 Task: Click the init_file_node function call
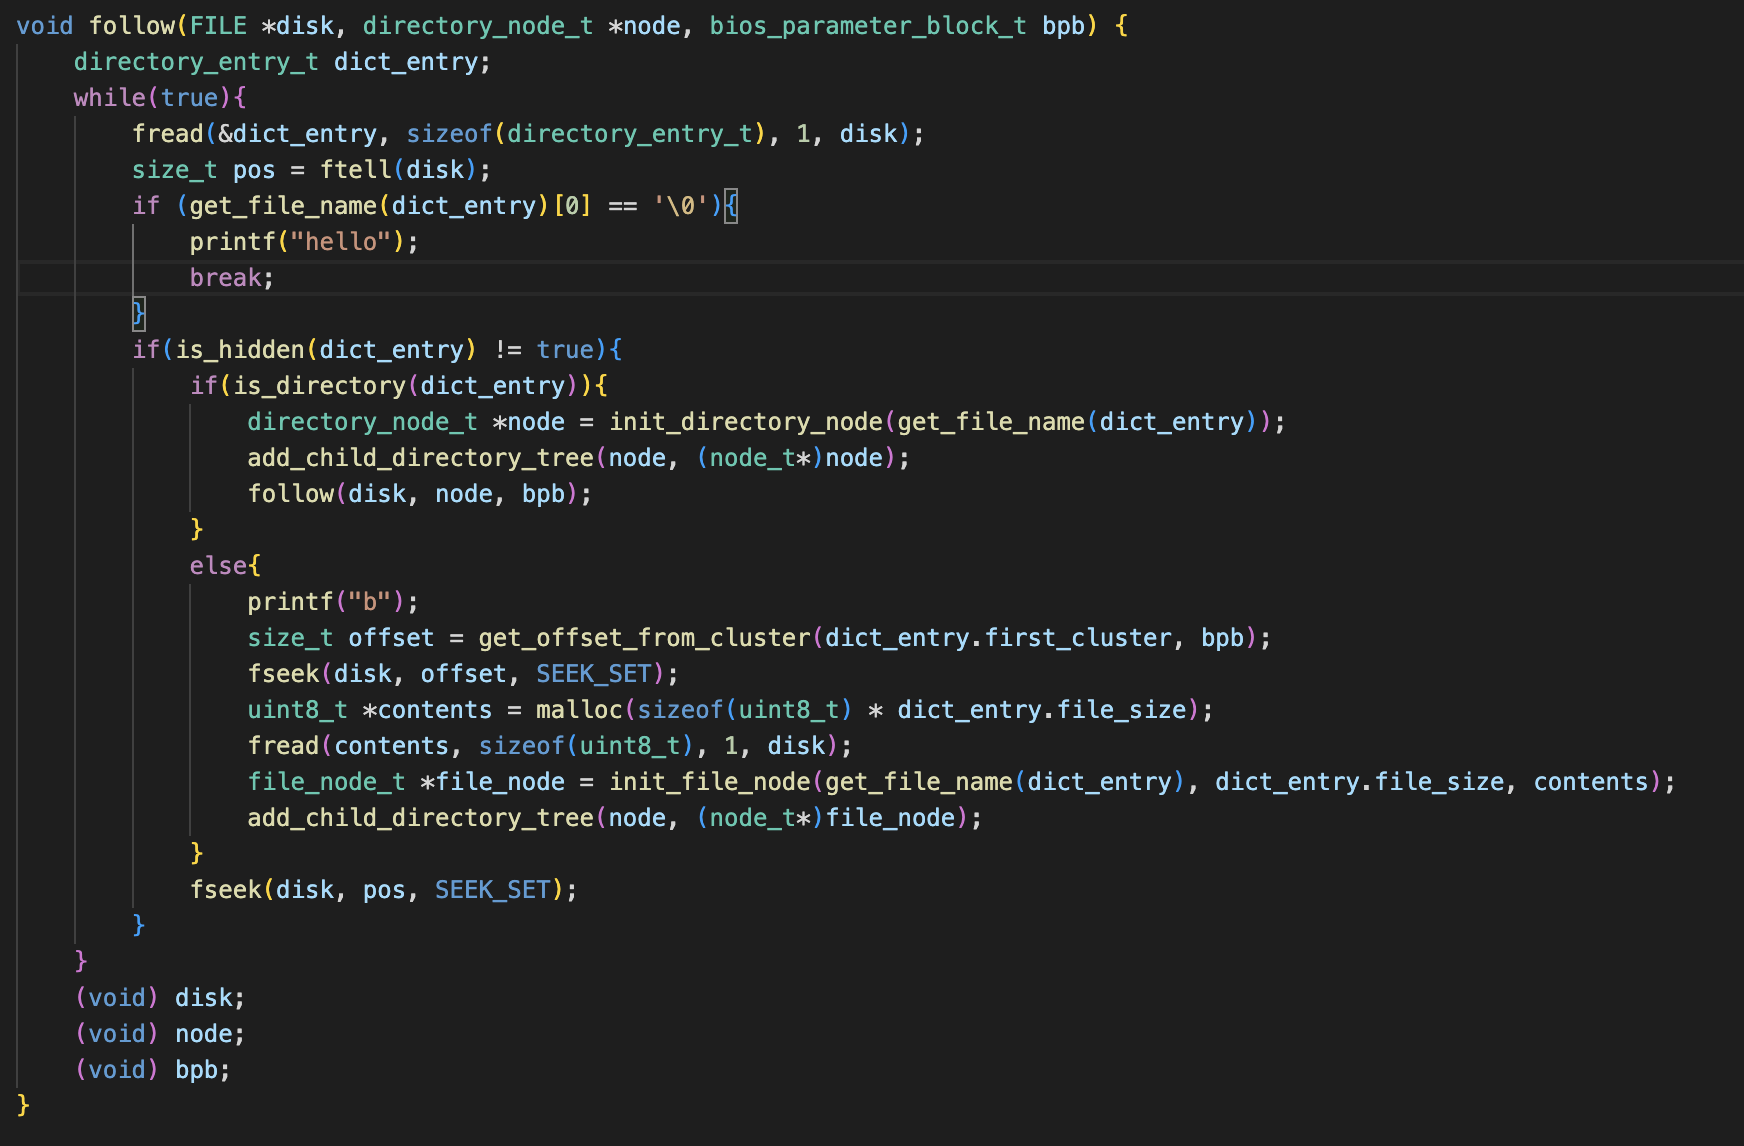coord(709,782)
